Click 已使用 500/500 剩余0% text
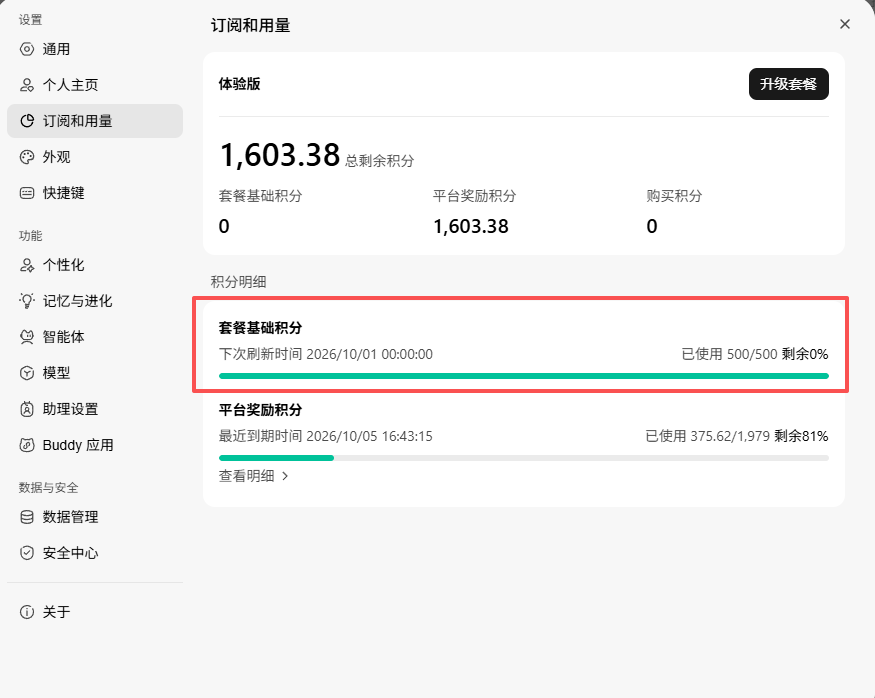This screenshot has width=875, height=698. (x=754, y=354)
